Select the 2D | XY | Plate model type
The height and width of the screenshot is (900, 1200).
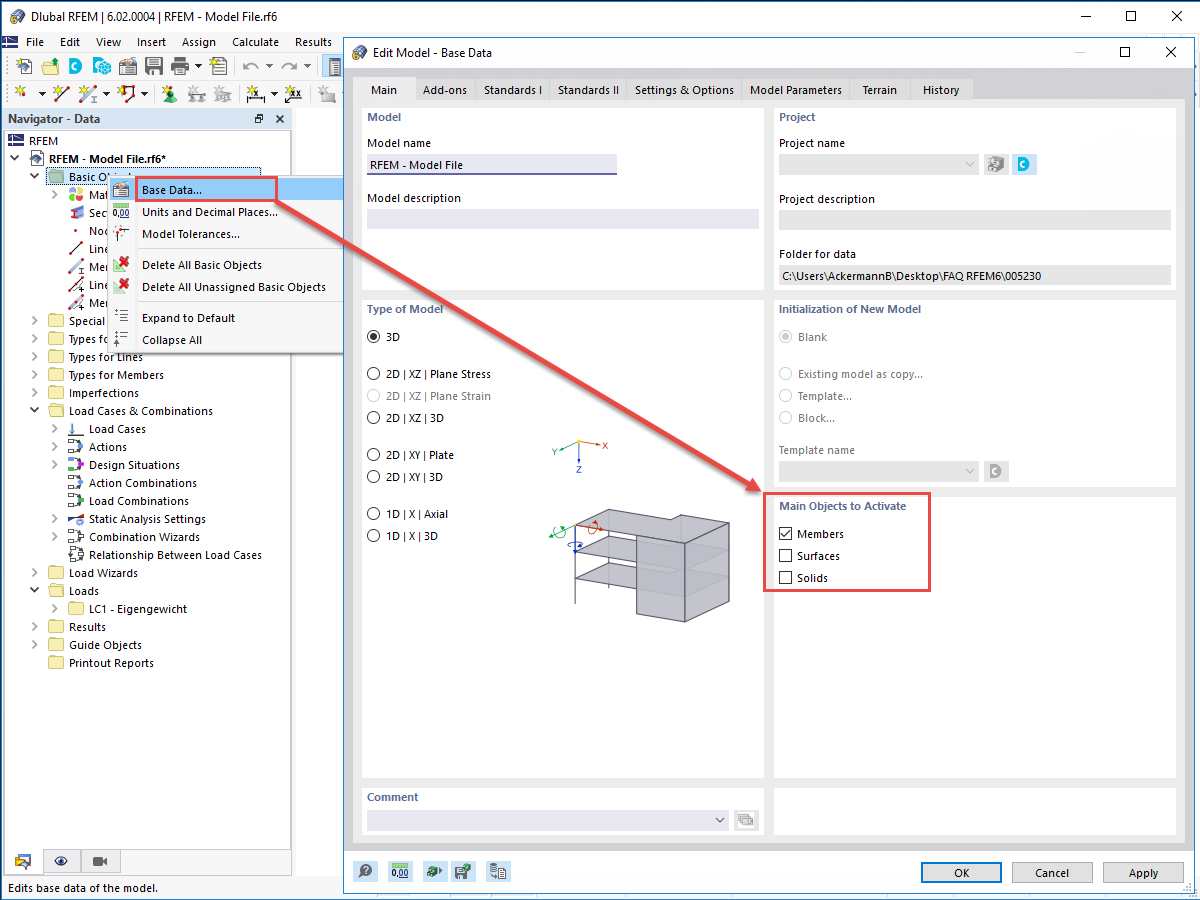373,454
